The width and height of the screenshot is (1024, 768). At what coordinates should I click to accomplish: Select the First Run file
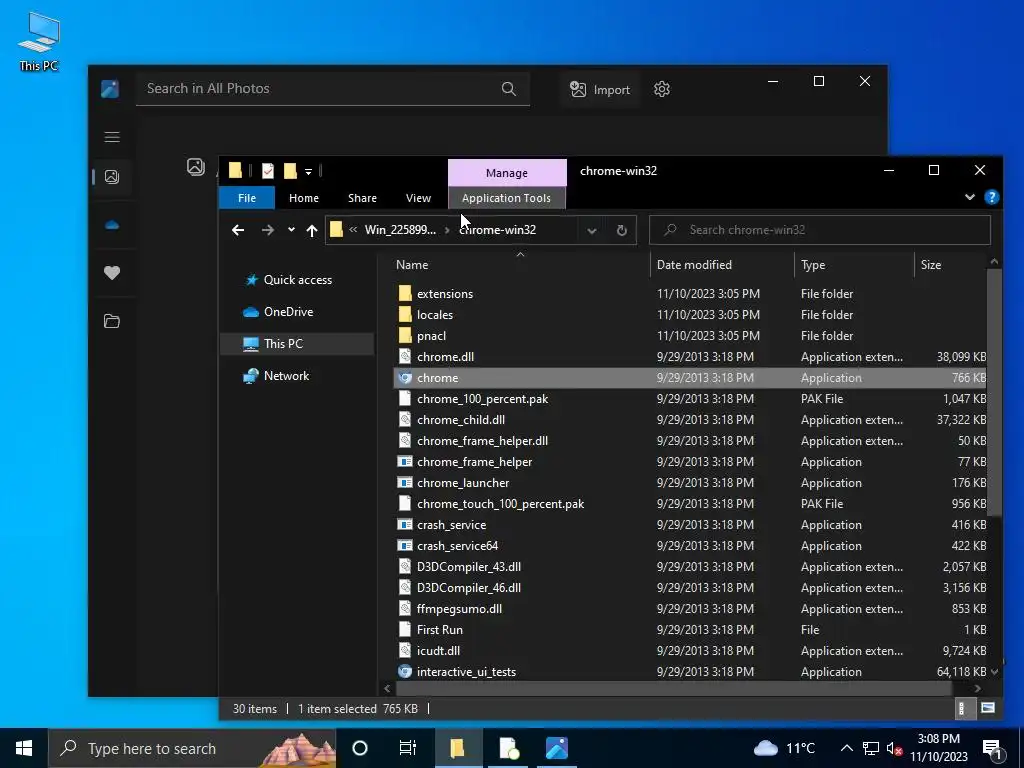click(690, 630)
